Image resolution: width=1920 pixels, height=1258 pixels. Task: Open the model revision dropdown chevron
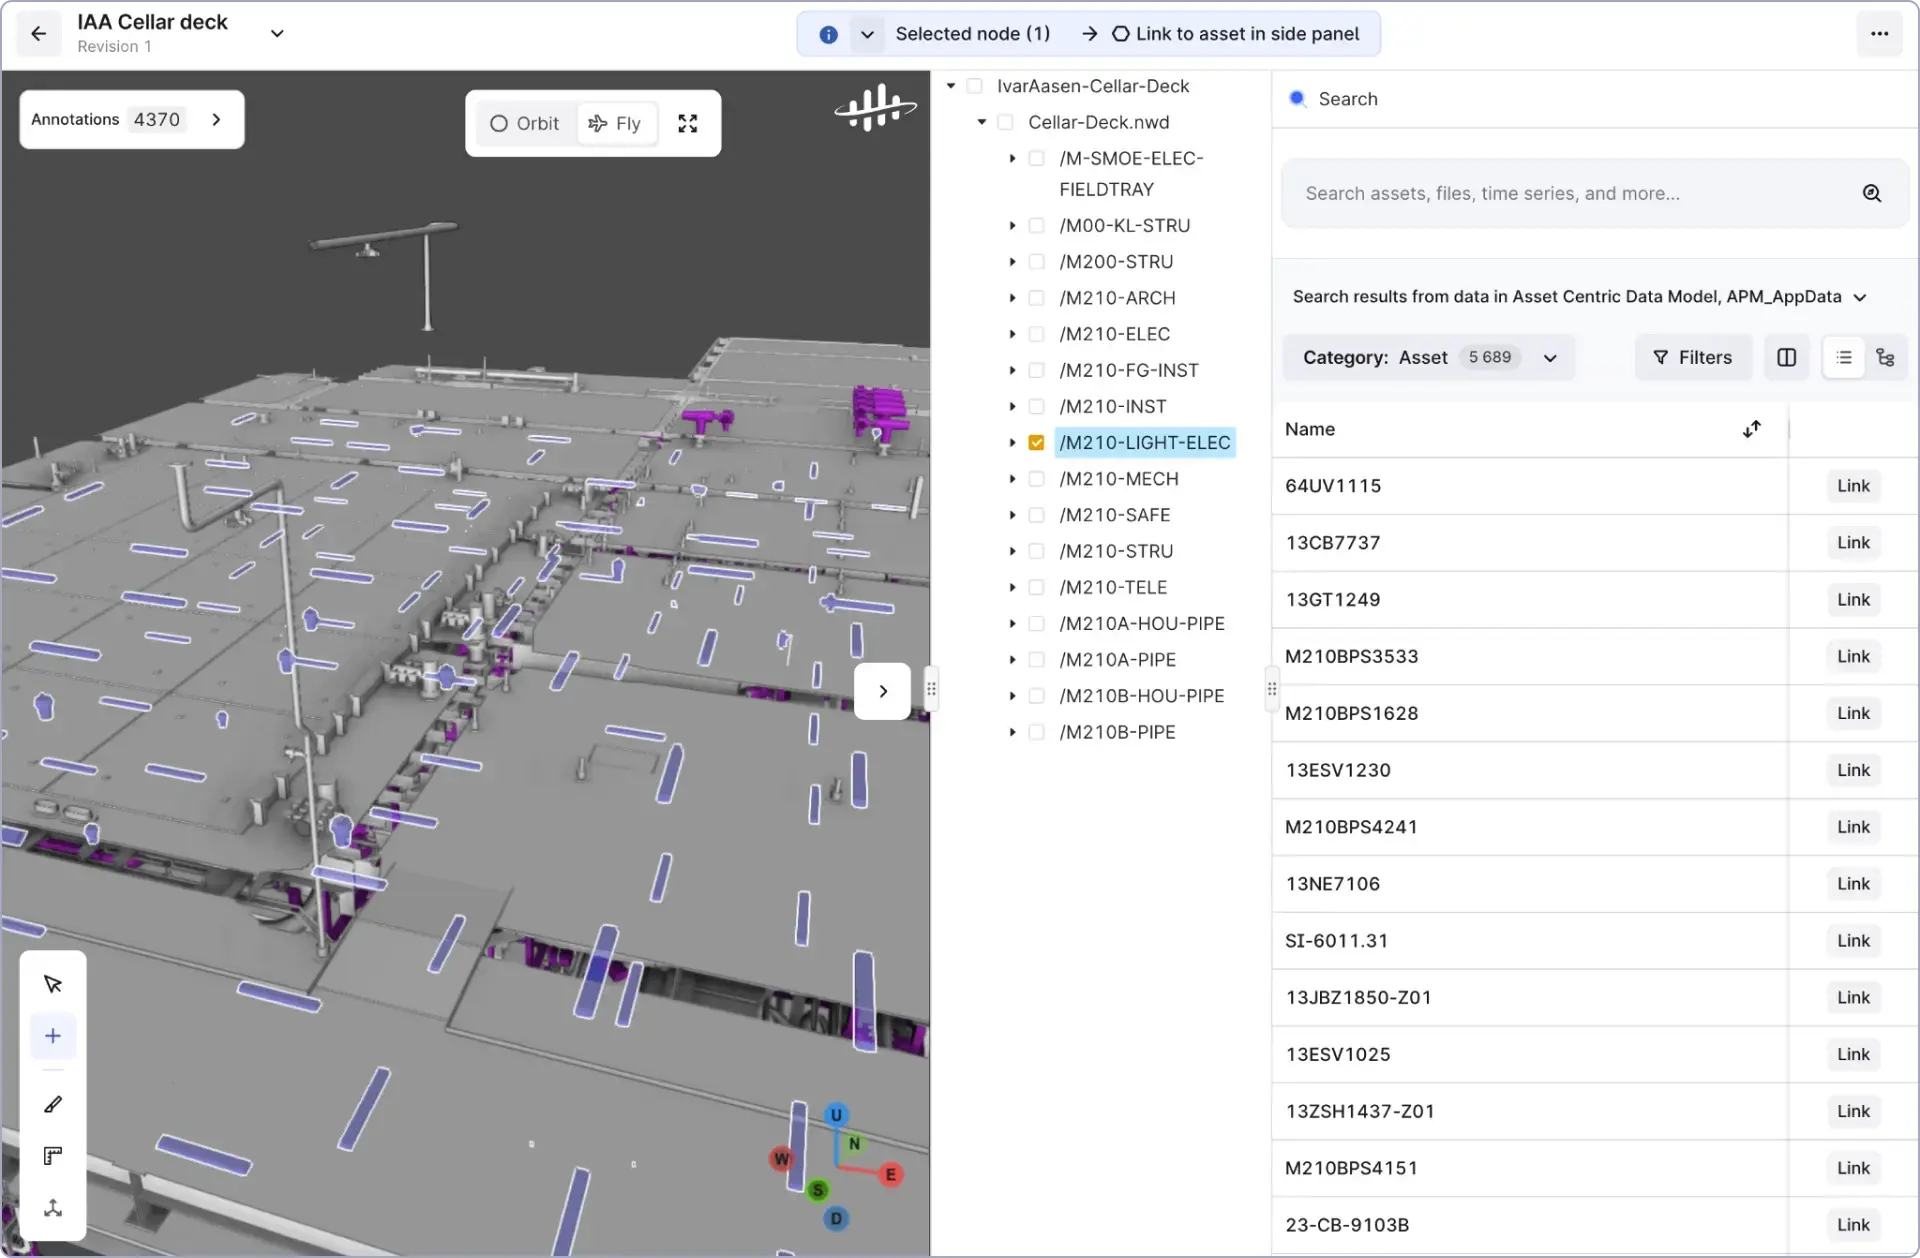pyautogui.click(x=277, y=34)
